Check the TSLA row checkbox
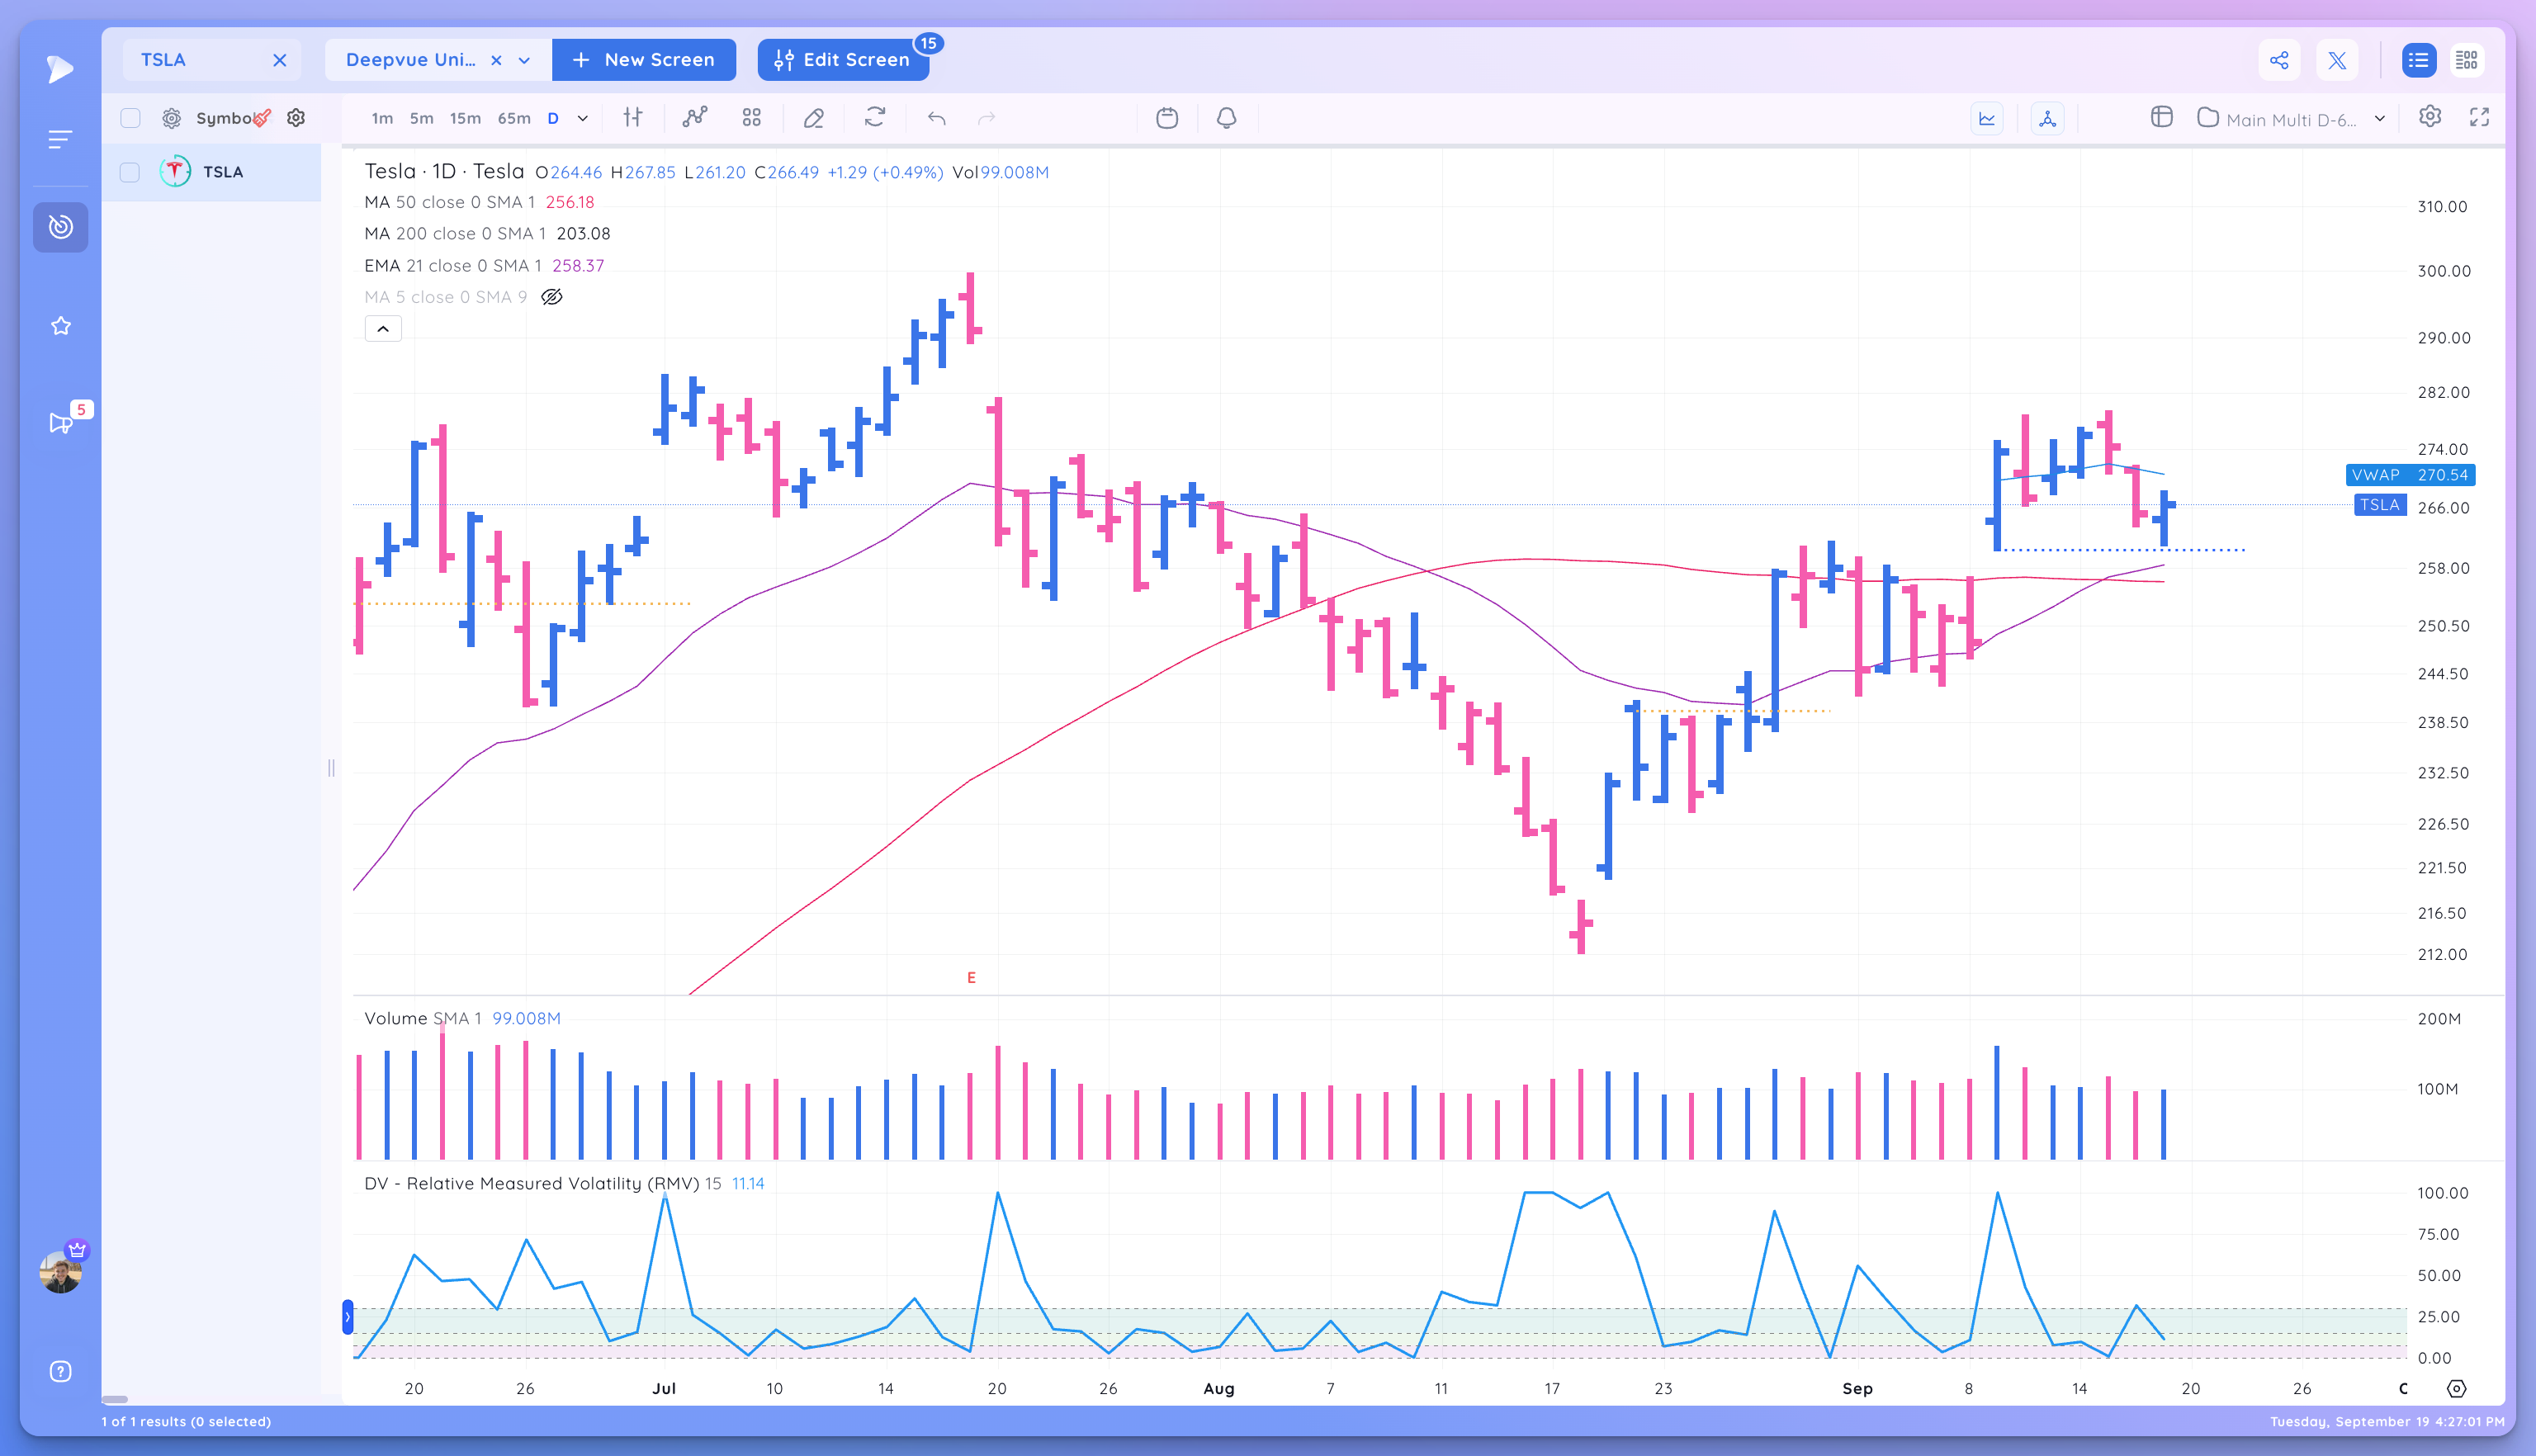 (x=130, y=172)
